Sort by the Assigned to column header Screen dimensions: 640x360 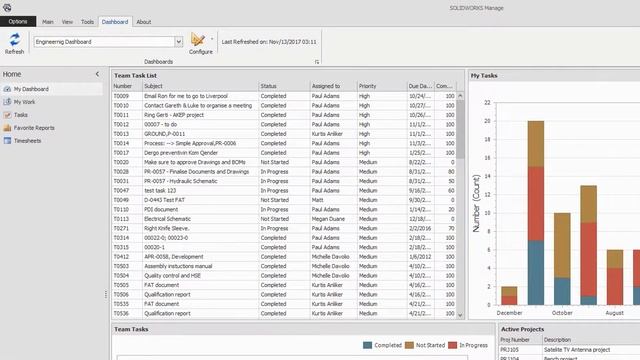333,86
